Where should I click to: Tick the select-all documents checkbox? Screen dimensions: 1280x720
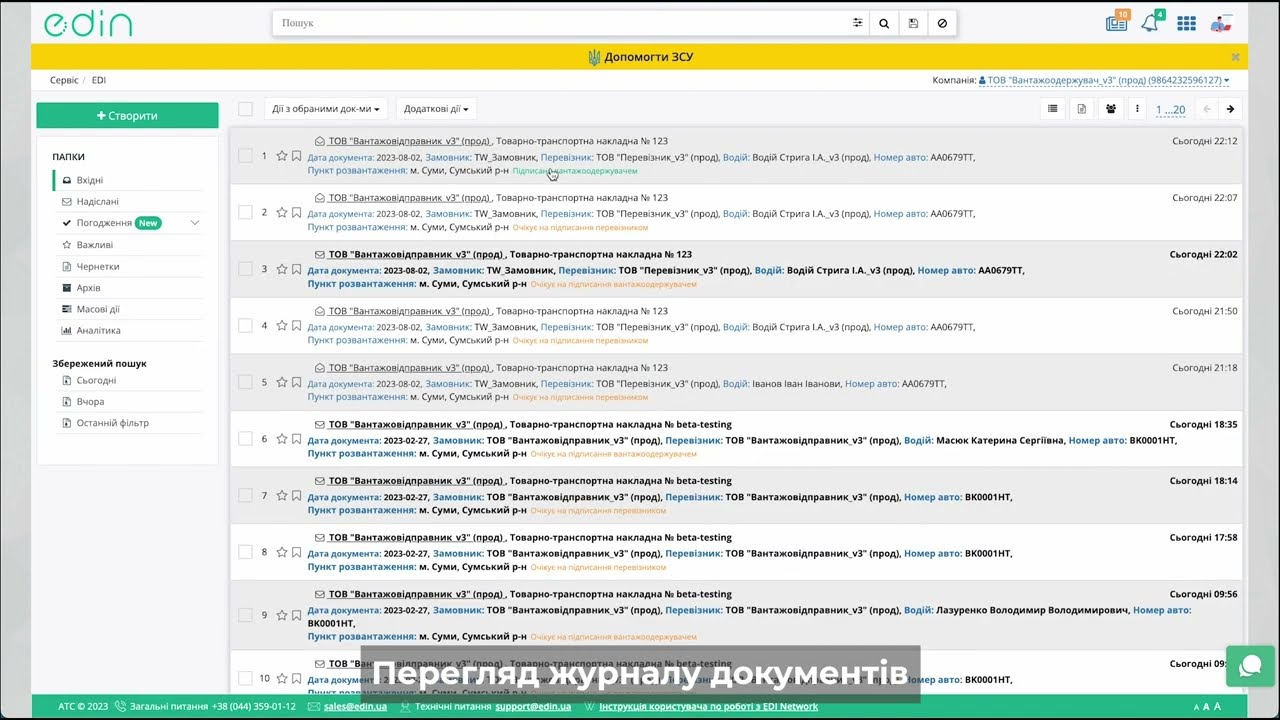pyautogui.click(x=245, y=109)
